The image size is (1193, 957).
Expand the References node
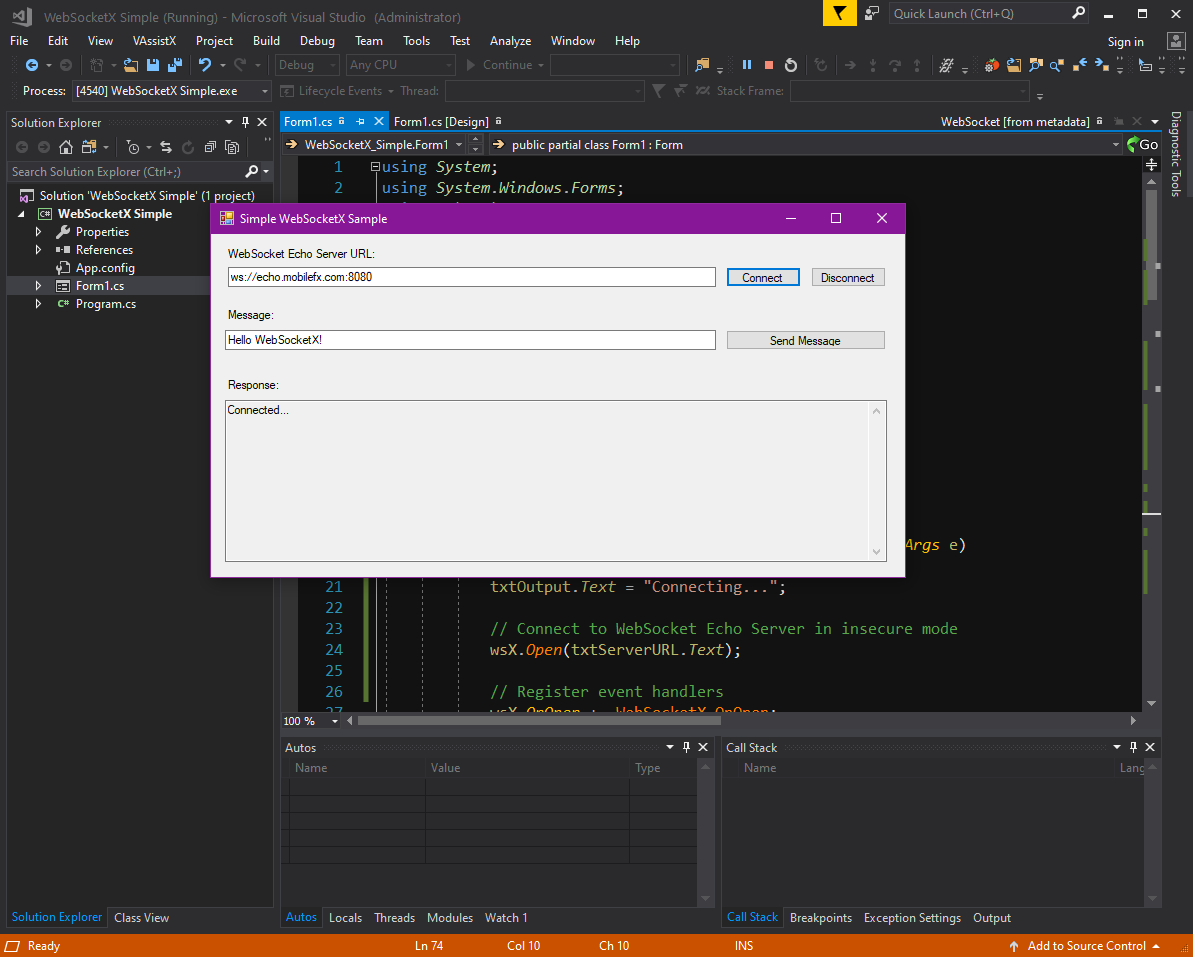pyautogui.click(x=39, y=250)
